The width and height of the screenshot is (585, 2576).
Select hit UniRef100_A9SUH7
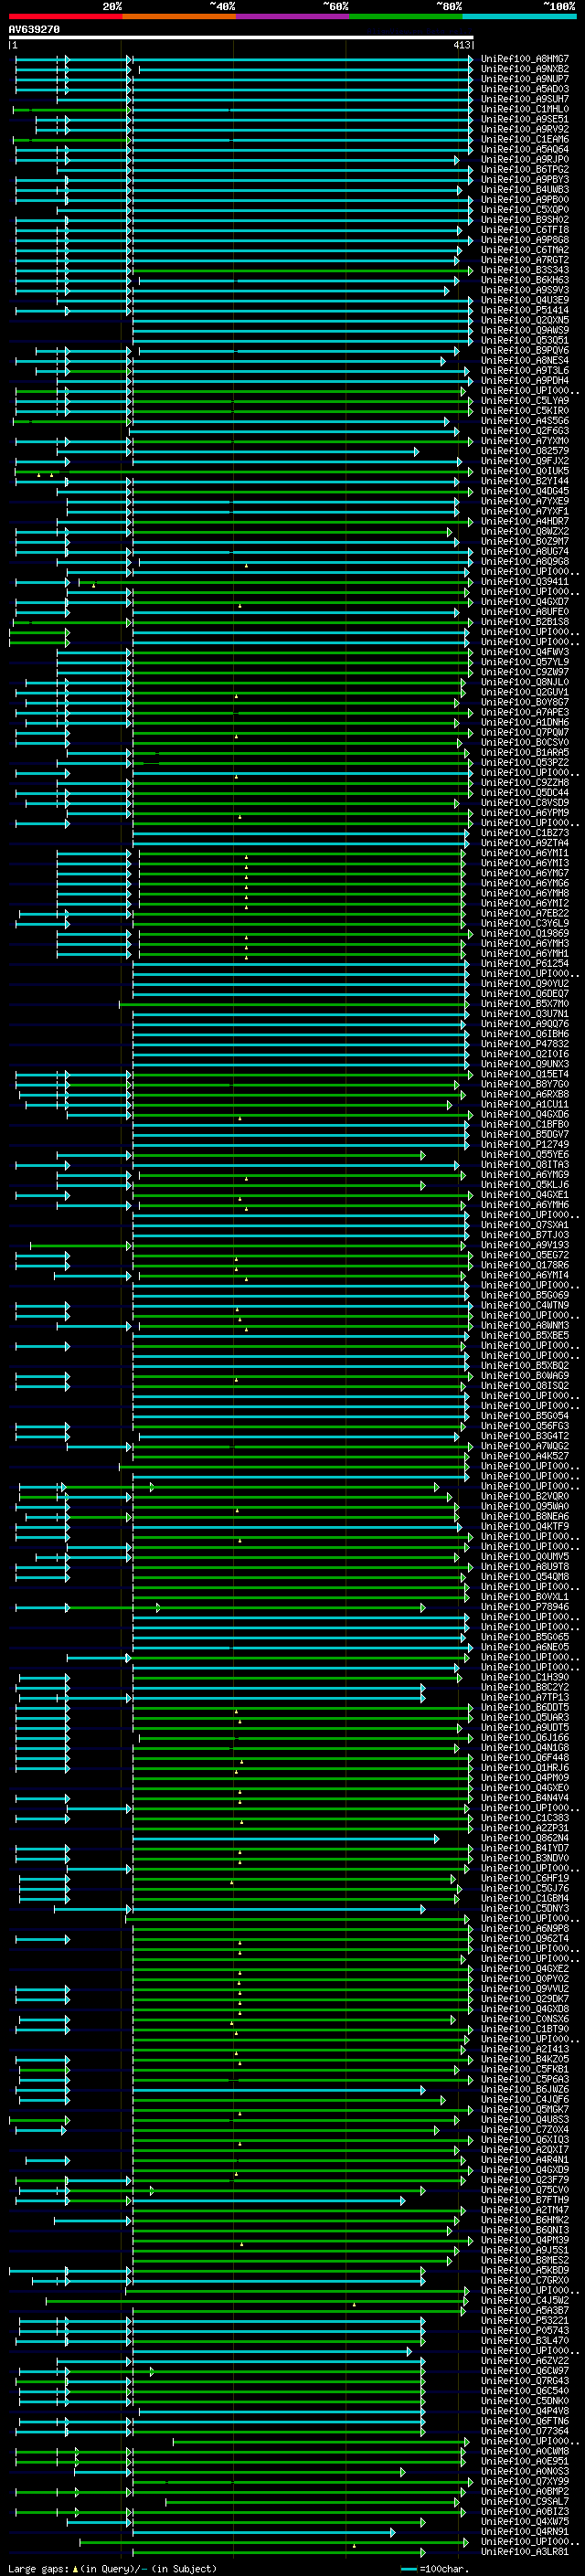[525, 99]
